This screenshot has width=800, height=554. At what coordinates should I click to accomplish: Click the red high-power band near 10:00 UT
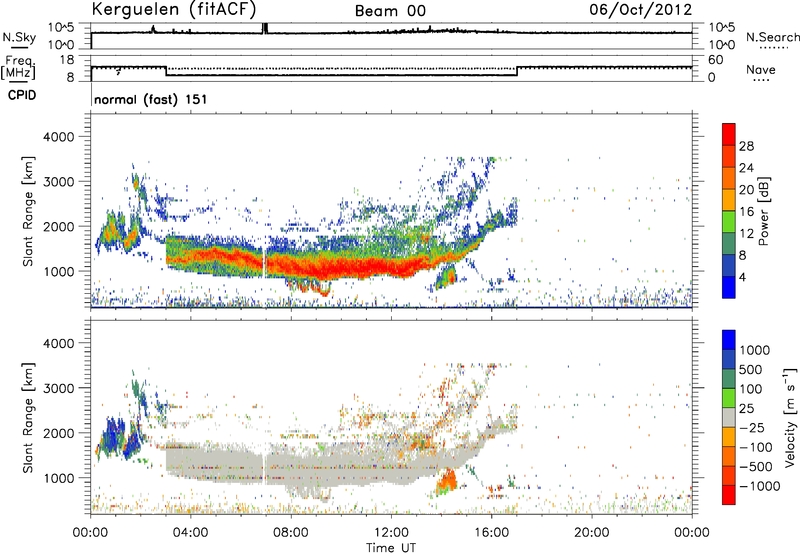341,266
